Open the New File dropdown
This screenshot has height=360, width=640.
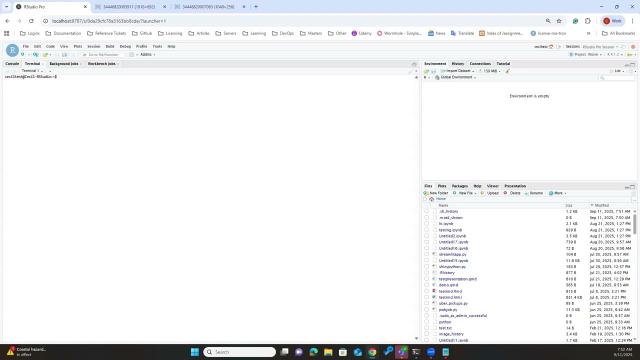pos(465,193)
